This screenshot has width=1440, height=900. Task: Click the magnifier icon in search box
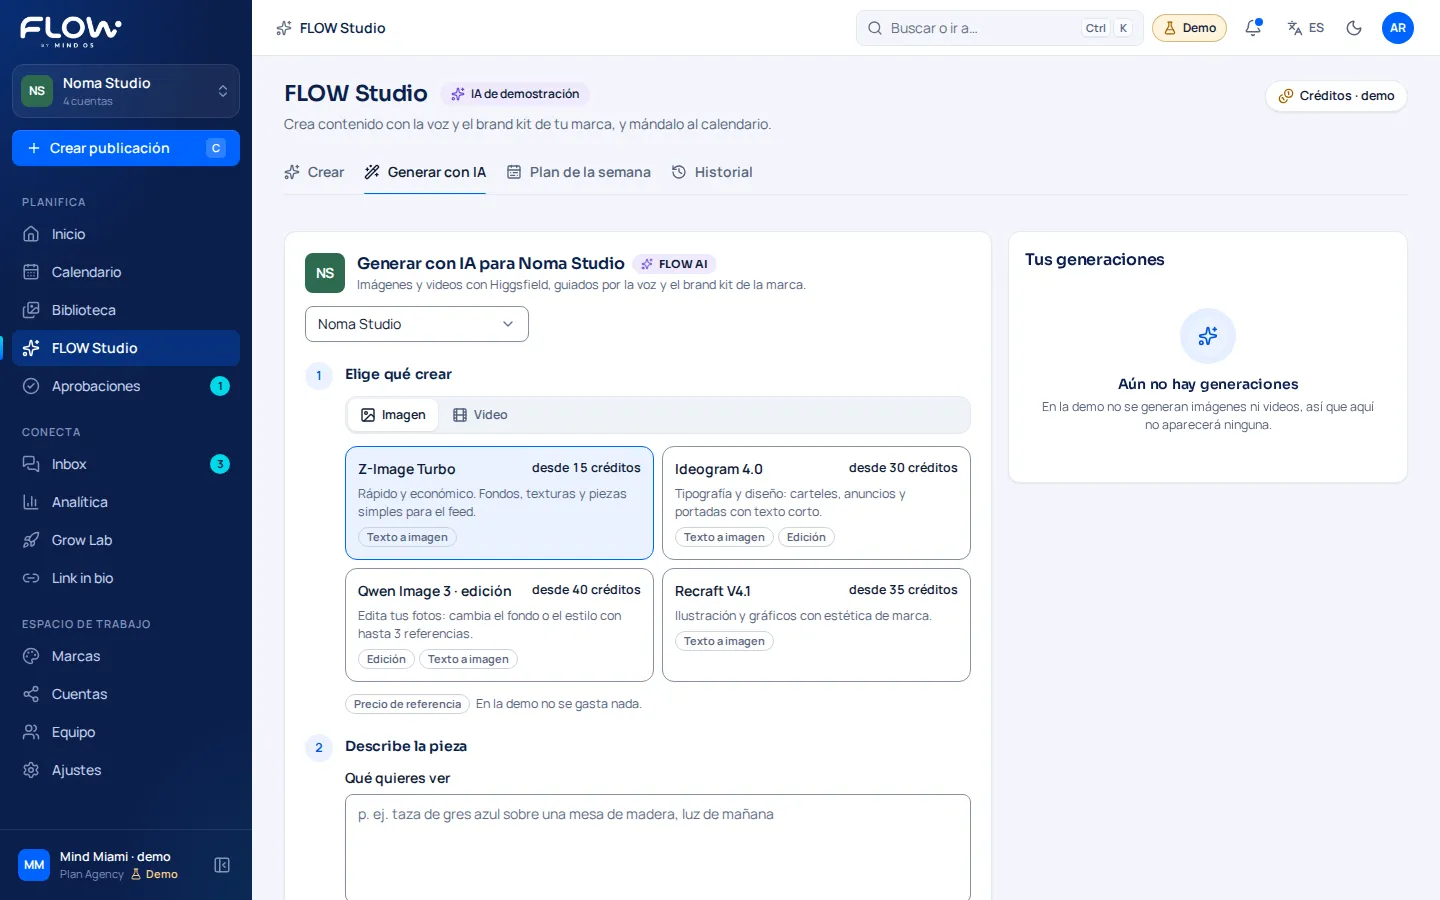pyautogui.click(x=874, y=28)
